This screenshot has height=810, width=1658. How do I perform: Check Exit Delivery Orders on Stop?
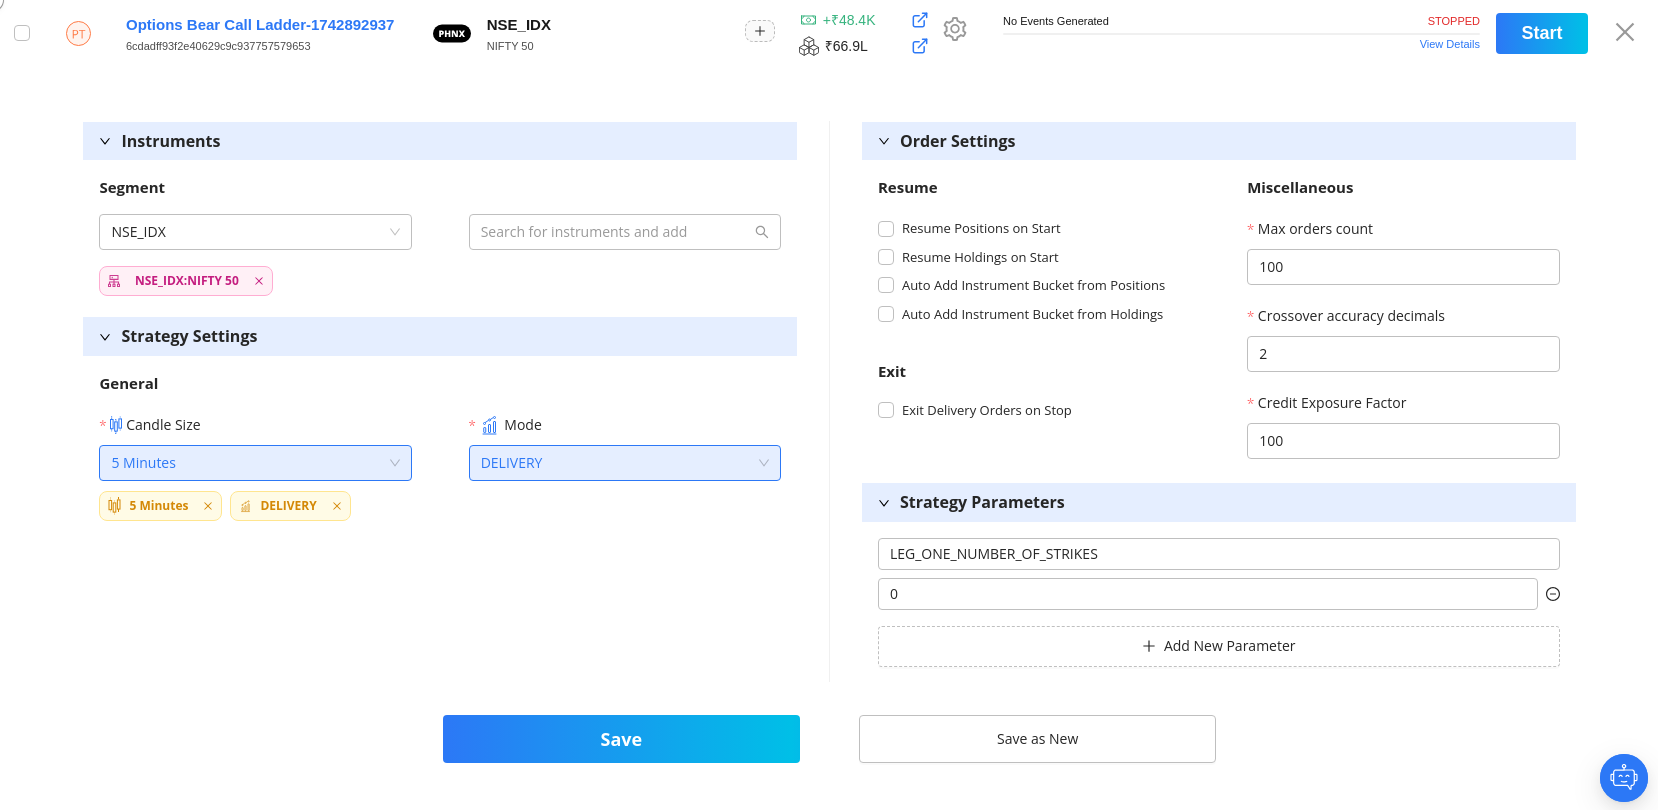tap(886, 410)
